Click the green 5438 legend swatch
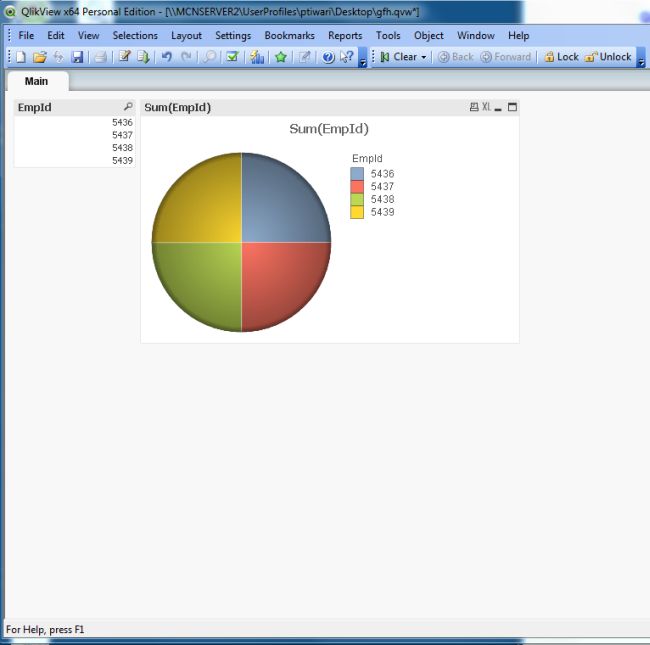650x645 pixels. coord(357,199)
